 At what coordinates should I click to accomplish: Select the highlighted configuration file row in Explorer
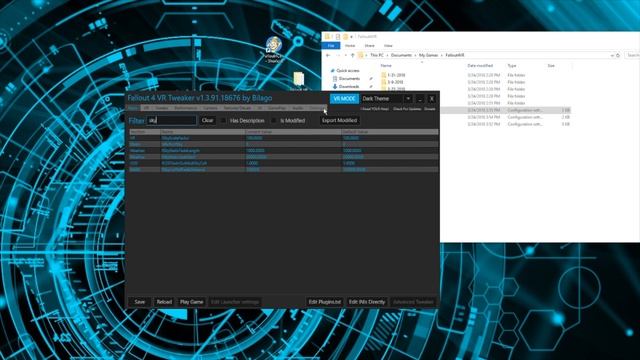coord(506,110)
